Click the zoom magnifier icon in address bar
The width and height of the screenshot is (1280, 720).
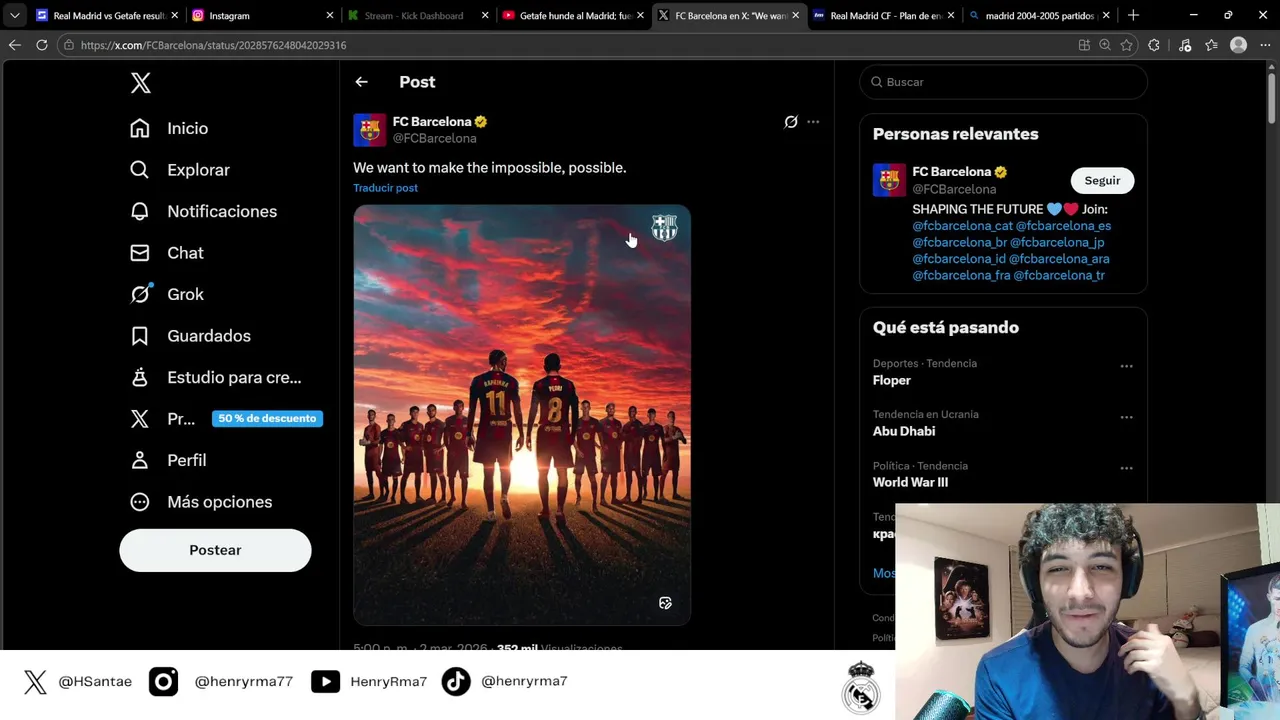click(1105, 45)
